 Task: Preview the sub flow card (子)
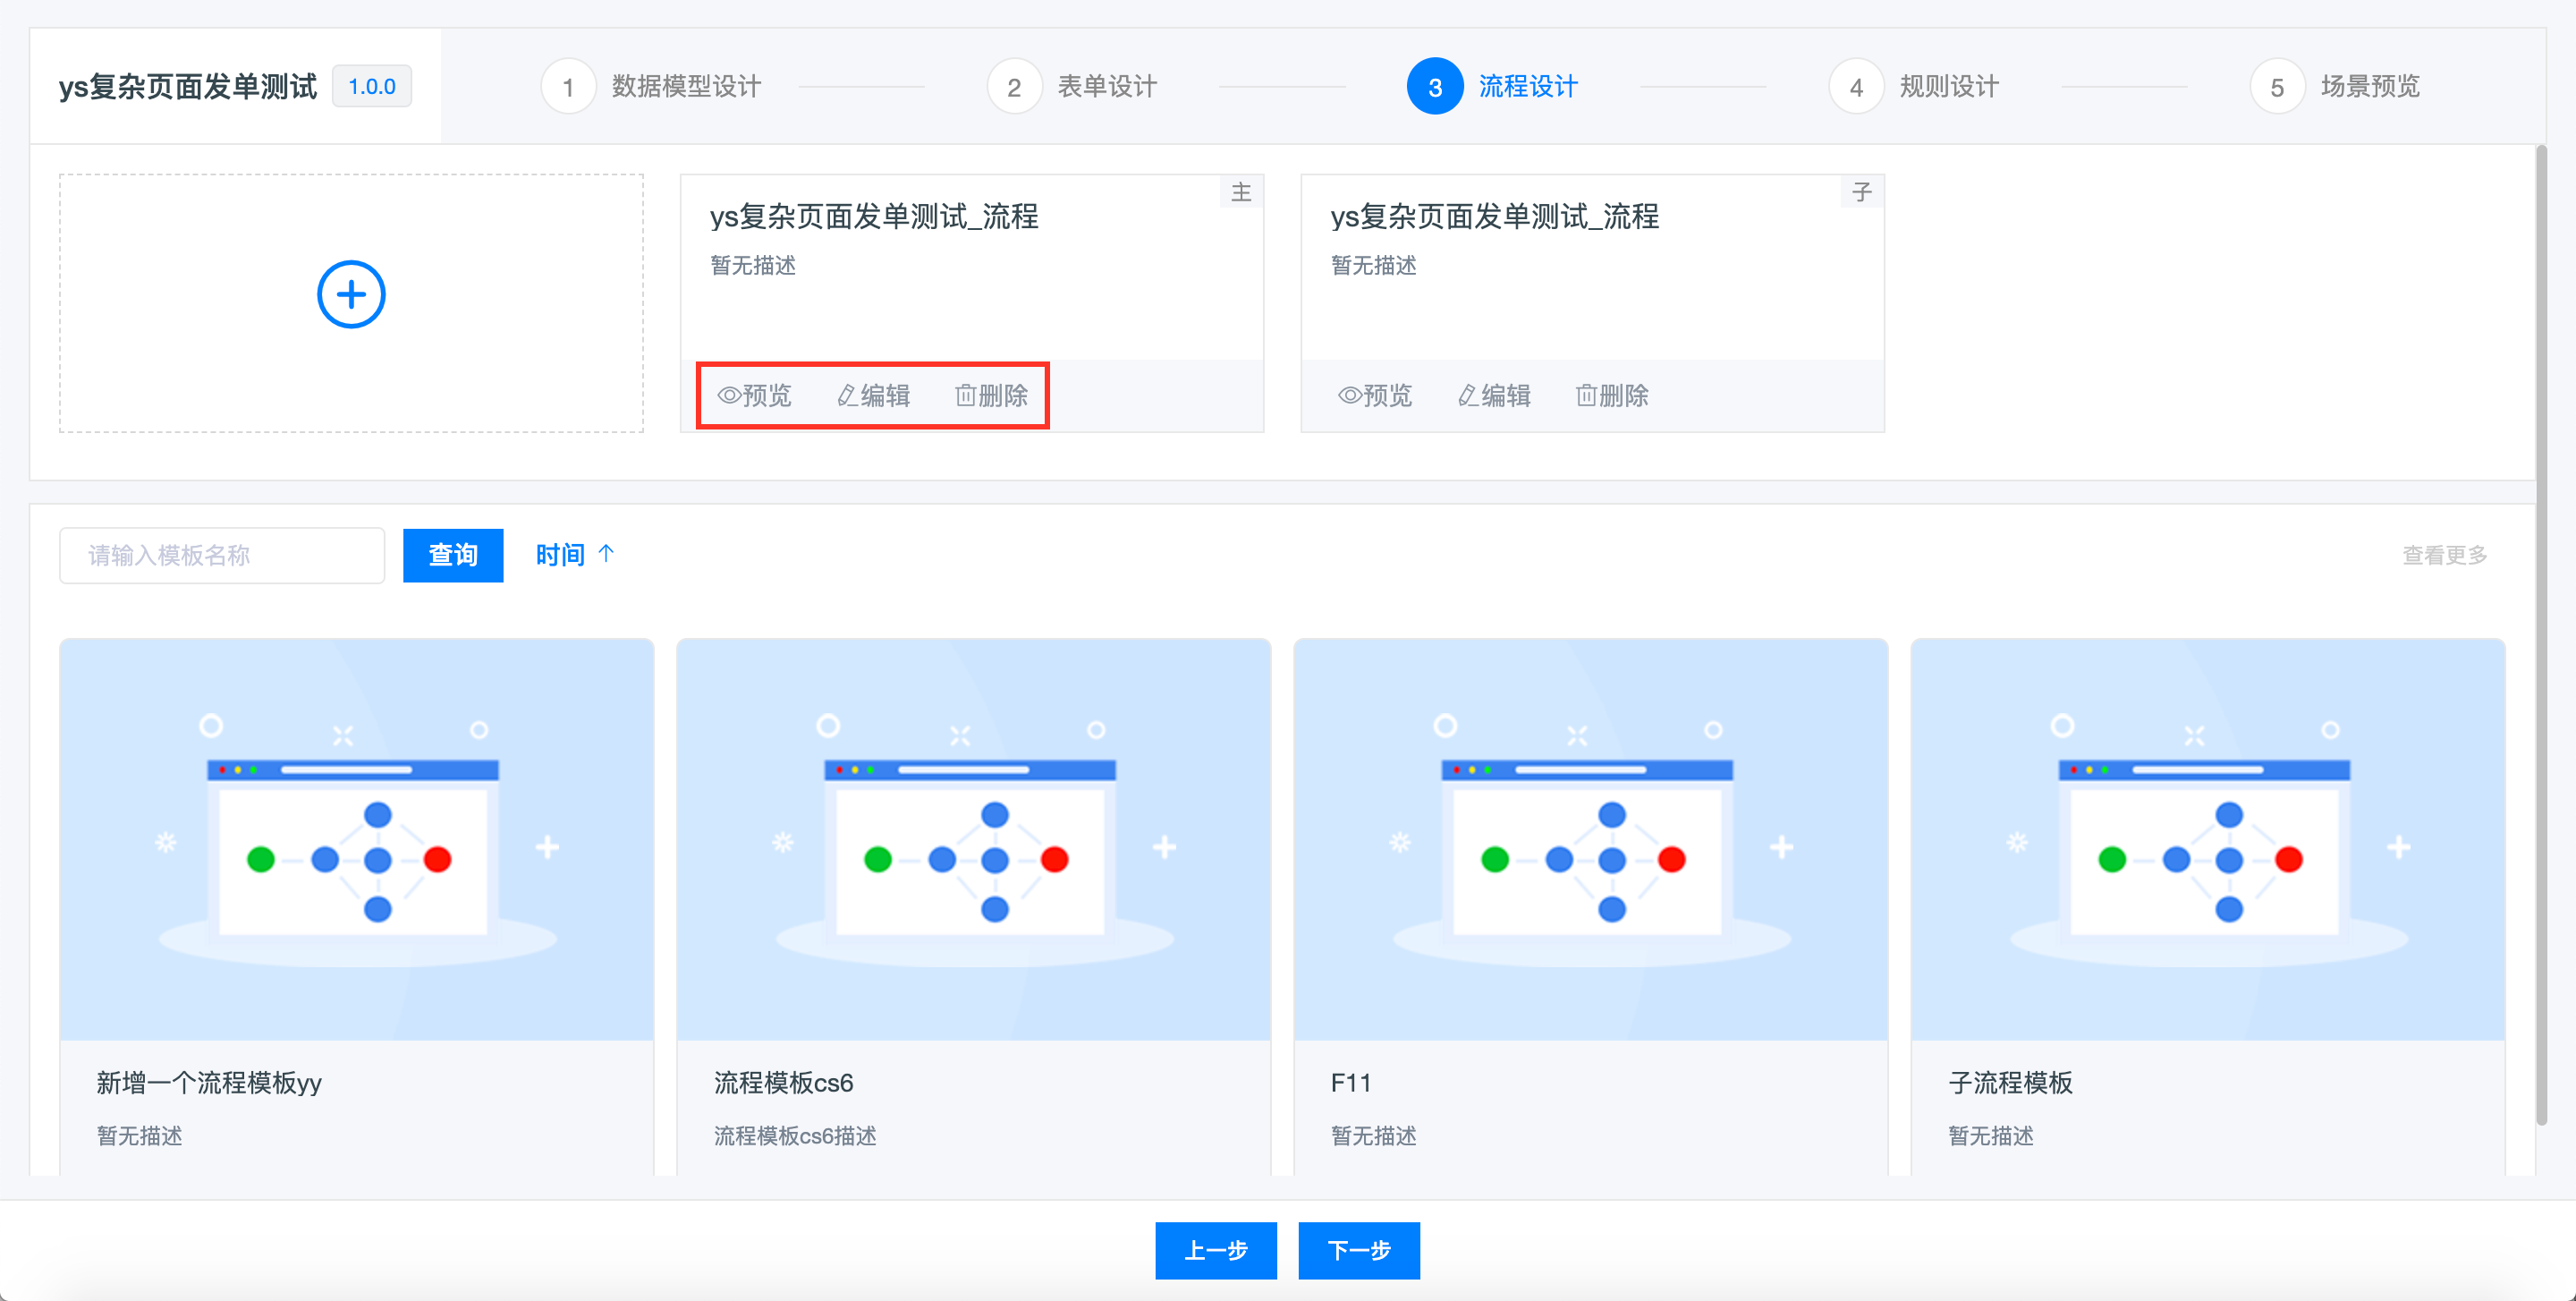pos(1375,396)
